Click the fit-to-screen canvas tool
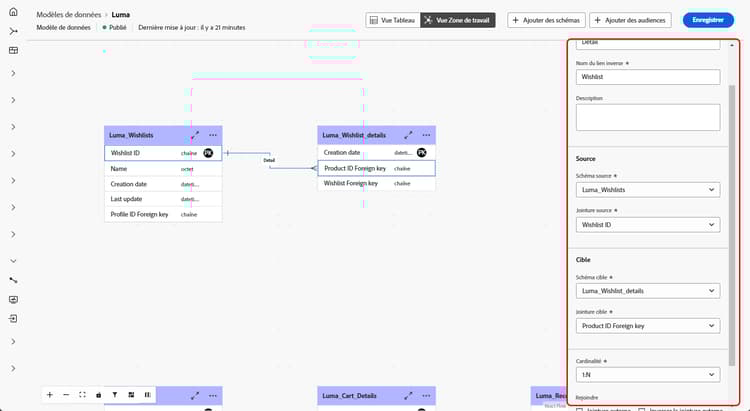750x411 pixels. click(82, 395)
